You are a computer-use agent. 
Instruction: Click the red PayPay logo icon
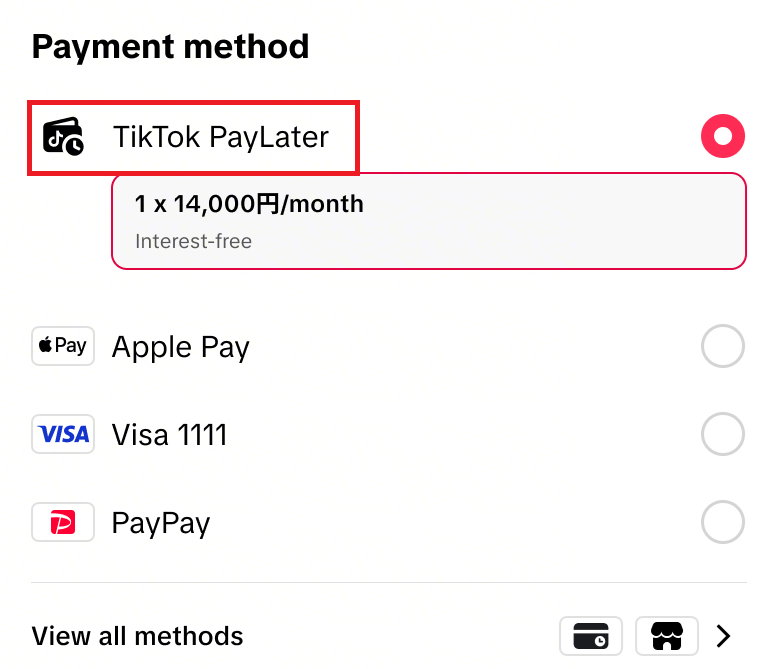coord(63,522)
